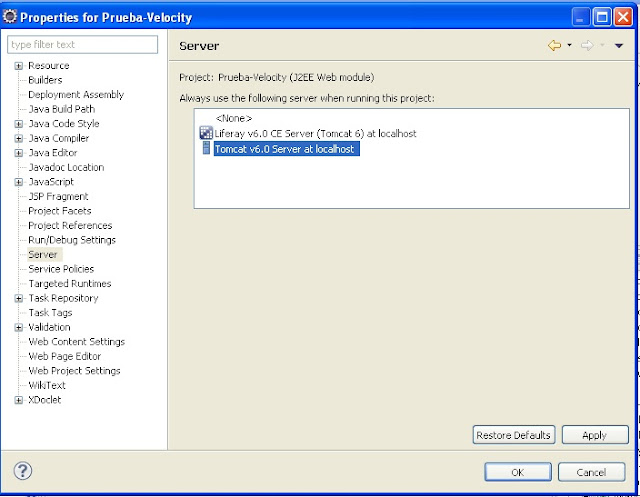This screenshot has width=640, height=497.
Task: Expand the Validation tree node
Action: (x=18, y=327)
